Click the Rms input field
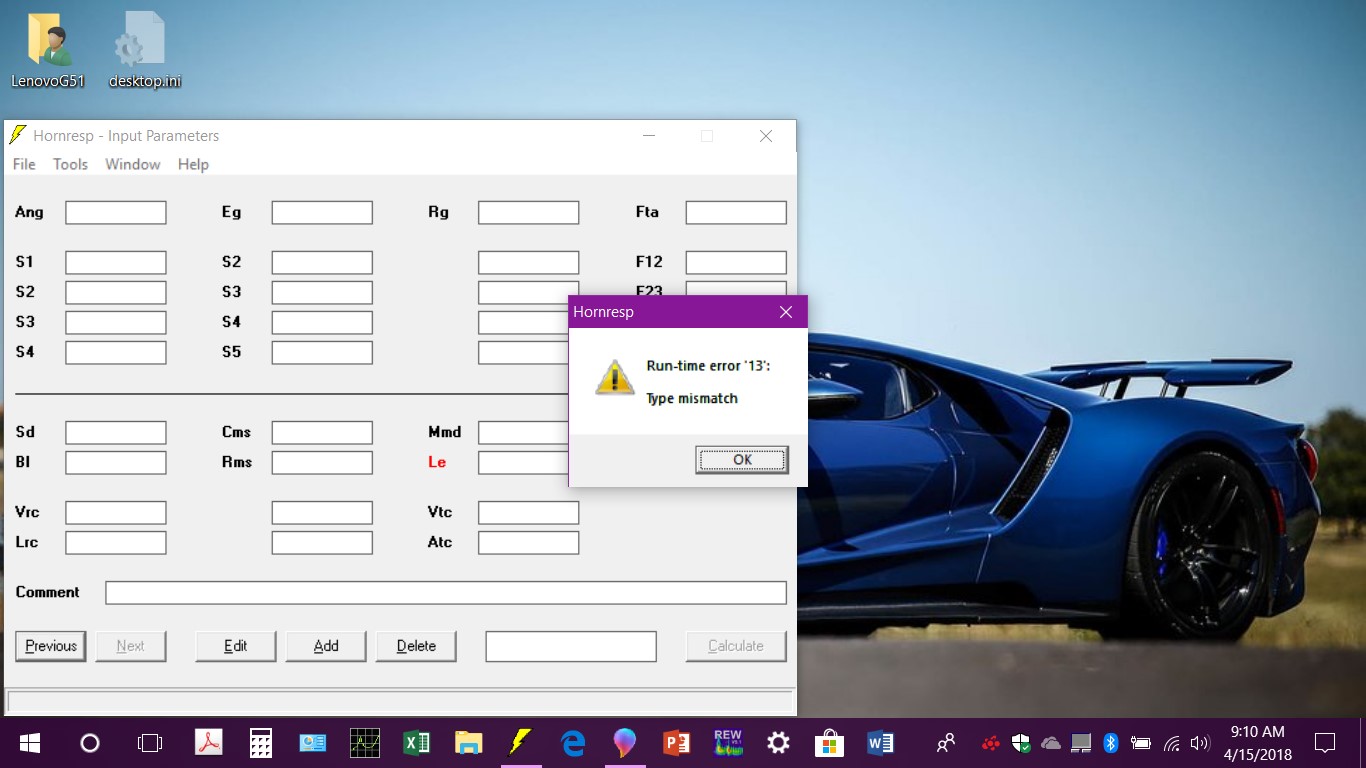The height and width of the screenshot is (768, 1366). tap(322, 462)
